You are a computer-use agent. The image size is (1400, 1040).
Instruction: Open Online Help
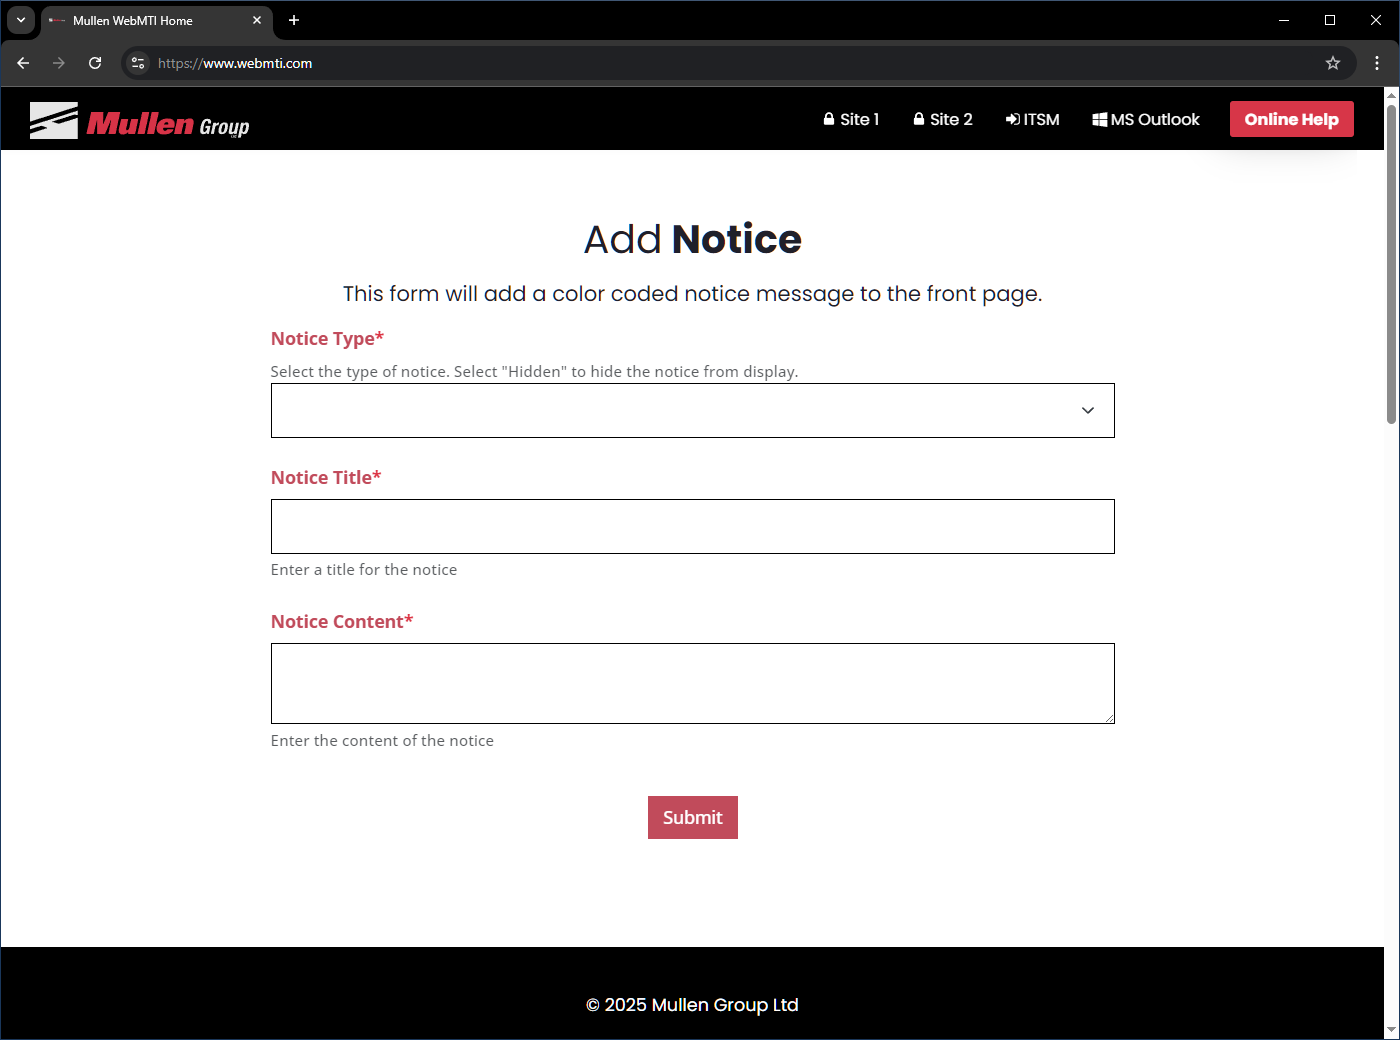pyautogui.click(x=1291, y=118)
